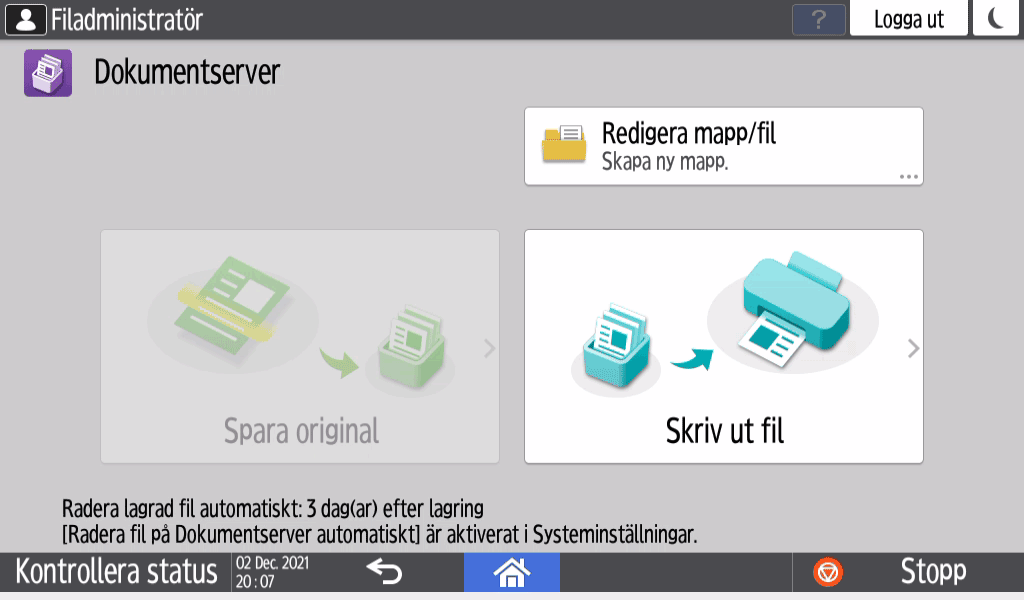Log out with the Logga ut button
Viewport: 1024px width, 600px height.
(x=908, y=18)
